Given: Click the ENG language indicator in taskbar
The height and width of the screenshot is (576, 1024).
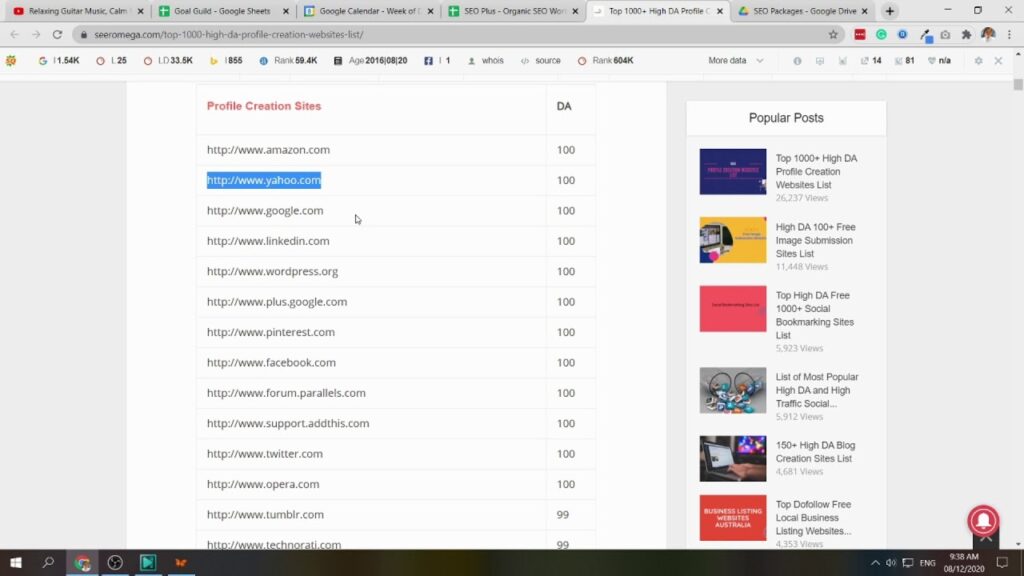Looking at the screenshot, I should point(927,563).
